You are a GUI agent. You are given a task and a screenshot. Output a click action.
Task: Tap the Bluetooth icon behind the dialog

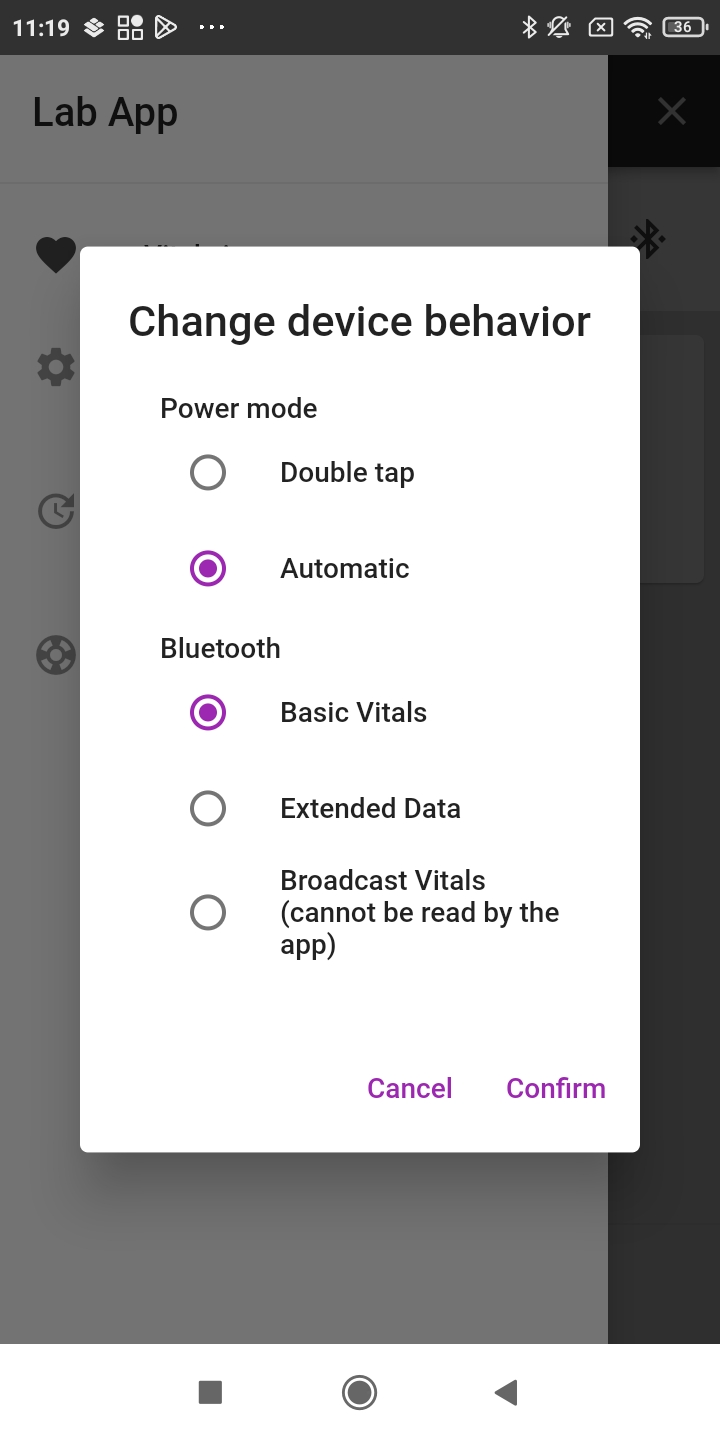[x=648, y=239]
